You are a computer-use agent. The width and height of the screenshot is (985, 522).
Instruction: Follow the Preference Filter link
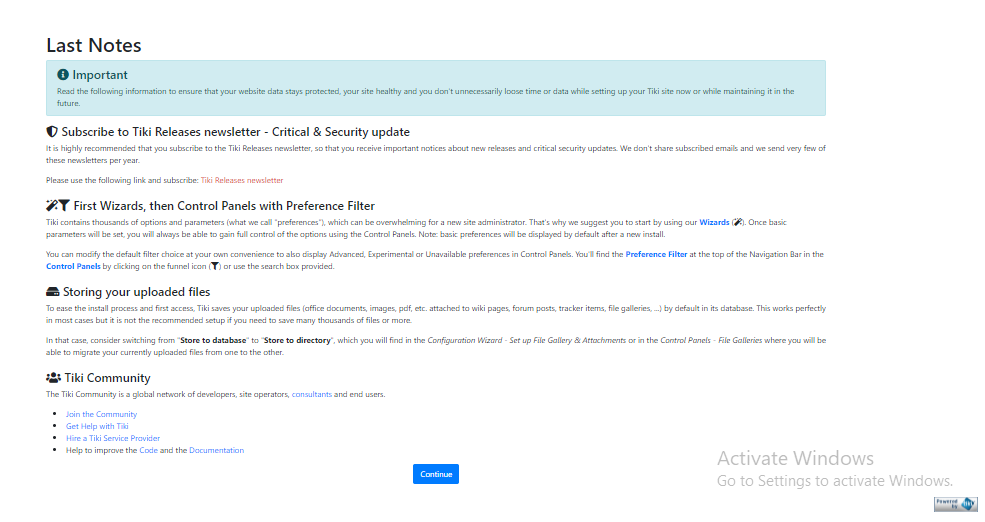point(656,255)
